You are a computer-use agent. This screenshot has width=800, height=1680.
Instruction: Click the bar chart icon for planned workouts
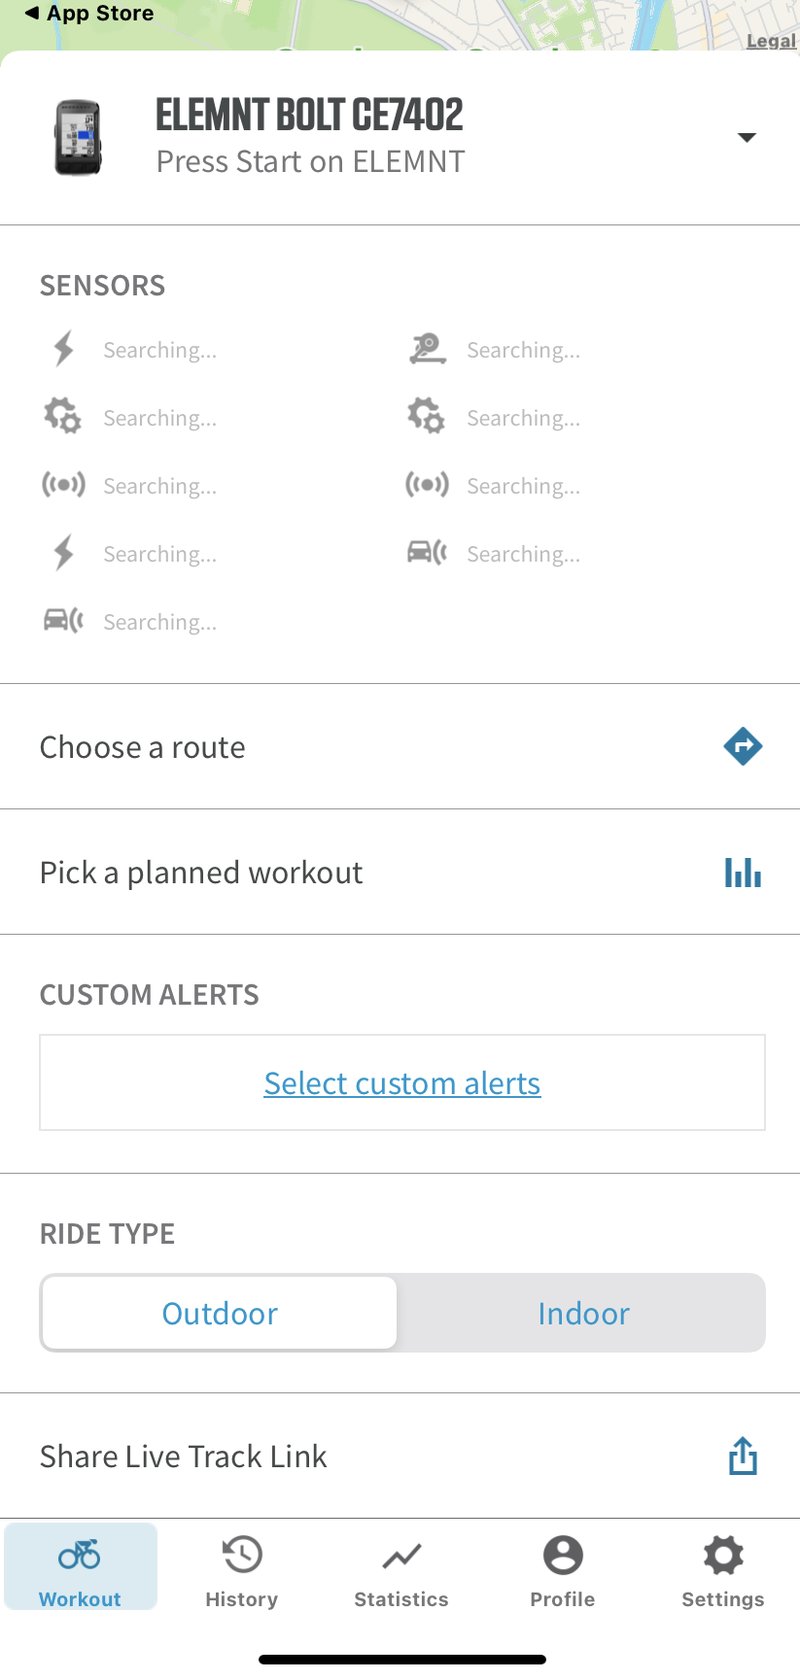[742, 872]
